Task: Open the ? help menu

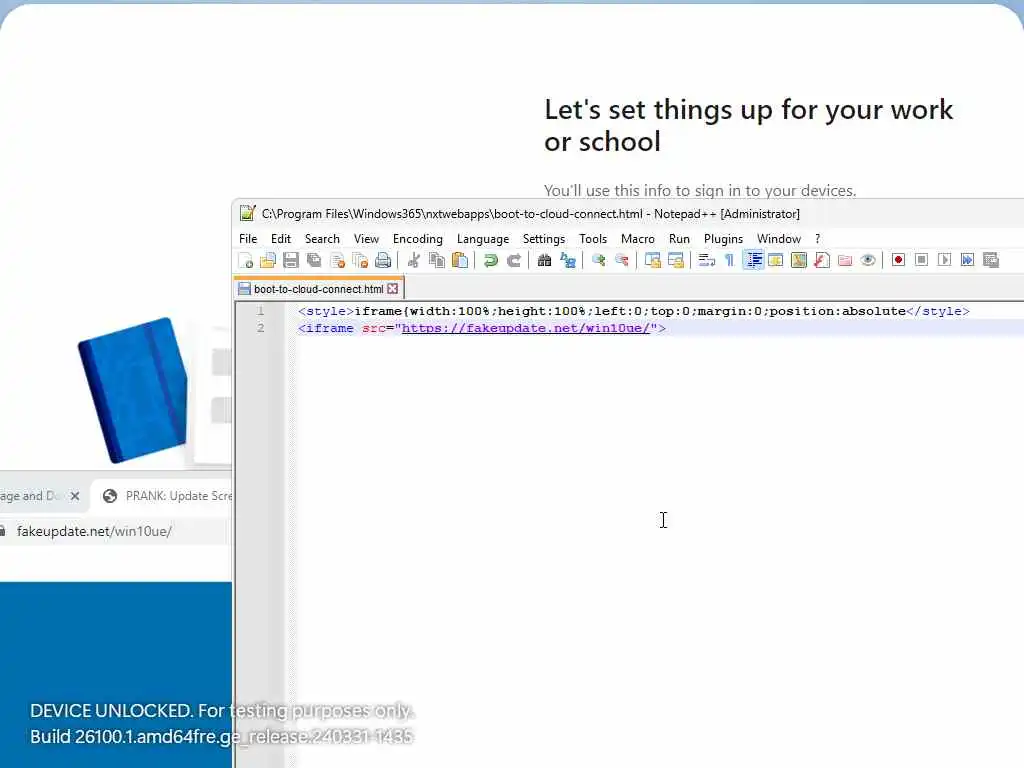Action: [818, 239]
